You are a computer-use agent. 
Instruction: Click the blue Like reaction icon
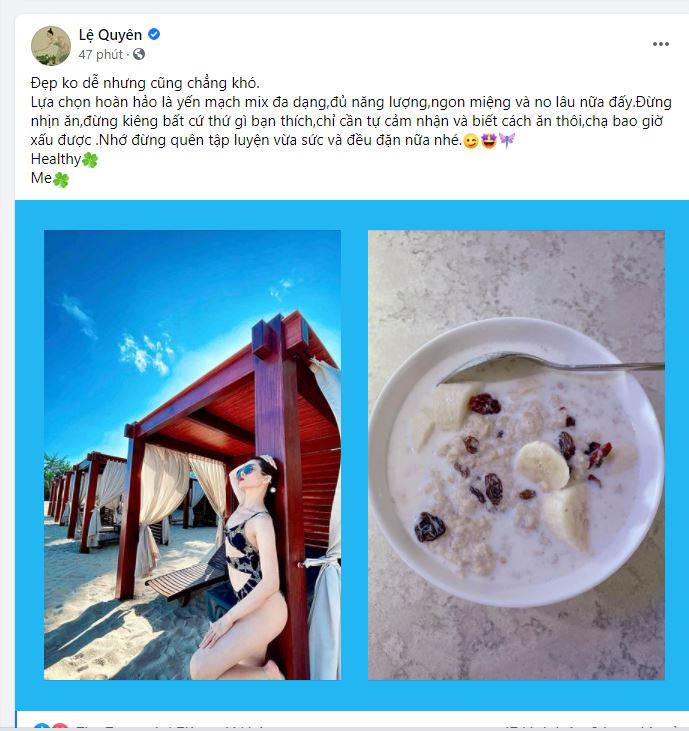pos(42,726)
